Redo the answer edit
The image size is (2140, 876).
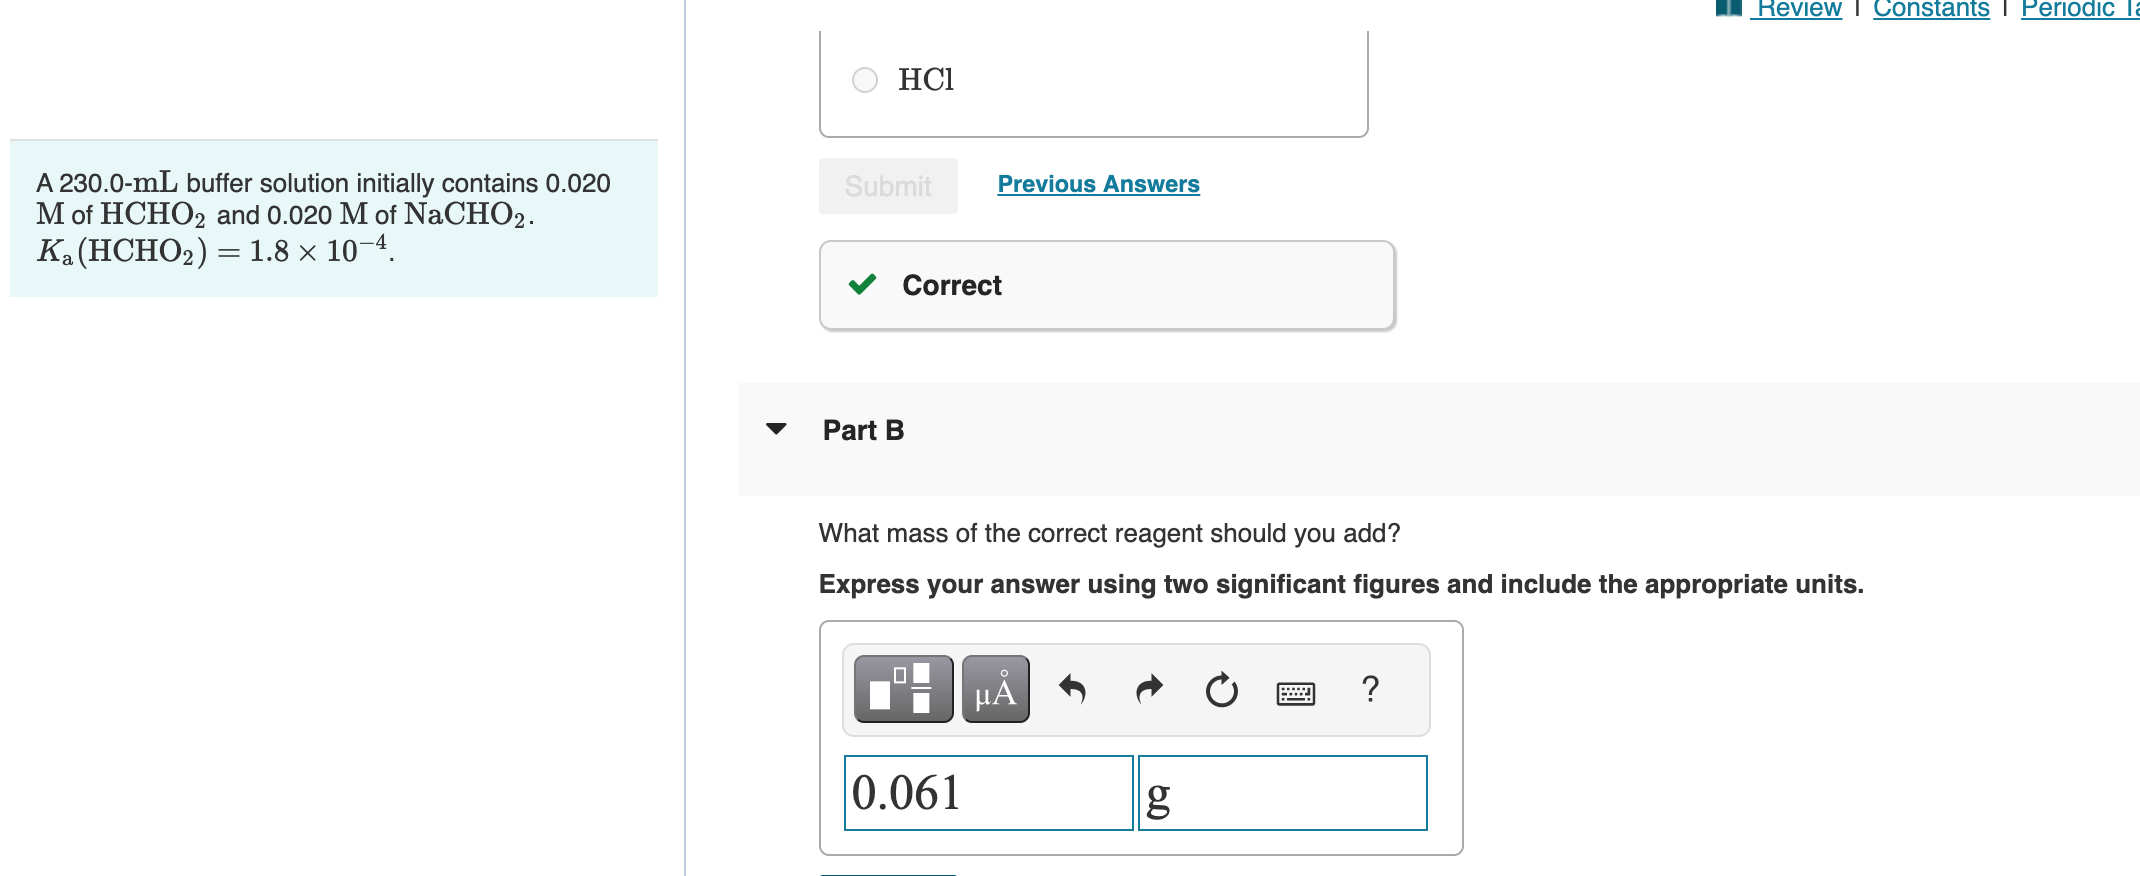tap(1148, 688)
